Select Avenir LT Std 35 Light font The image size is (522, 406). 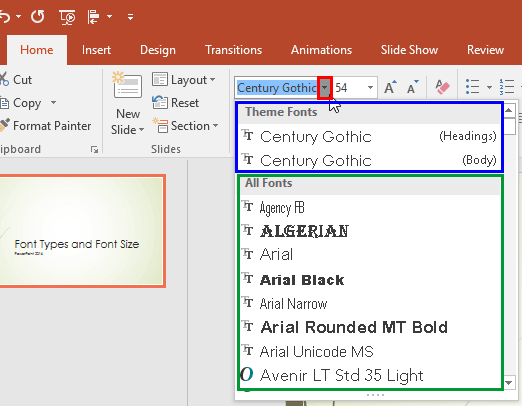[369, 375]
